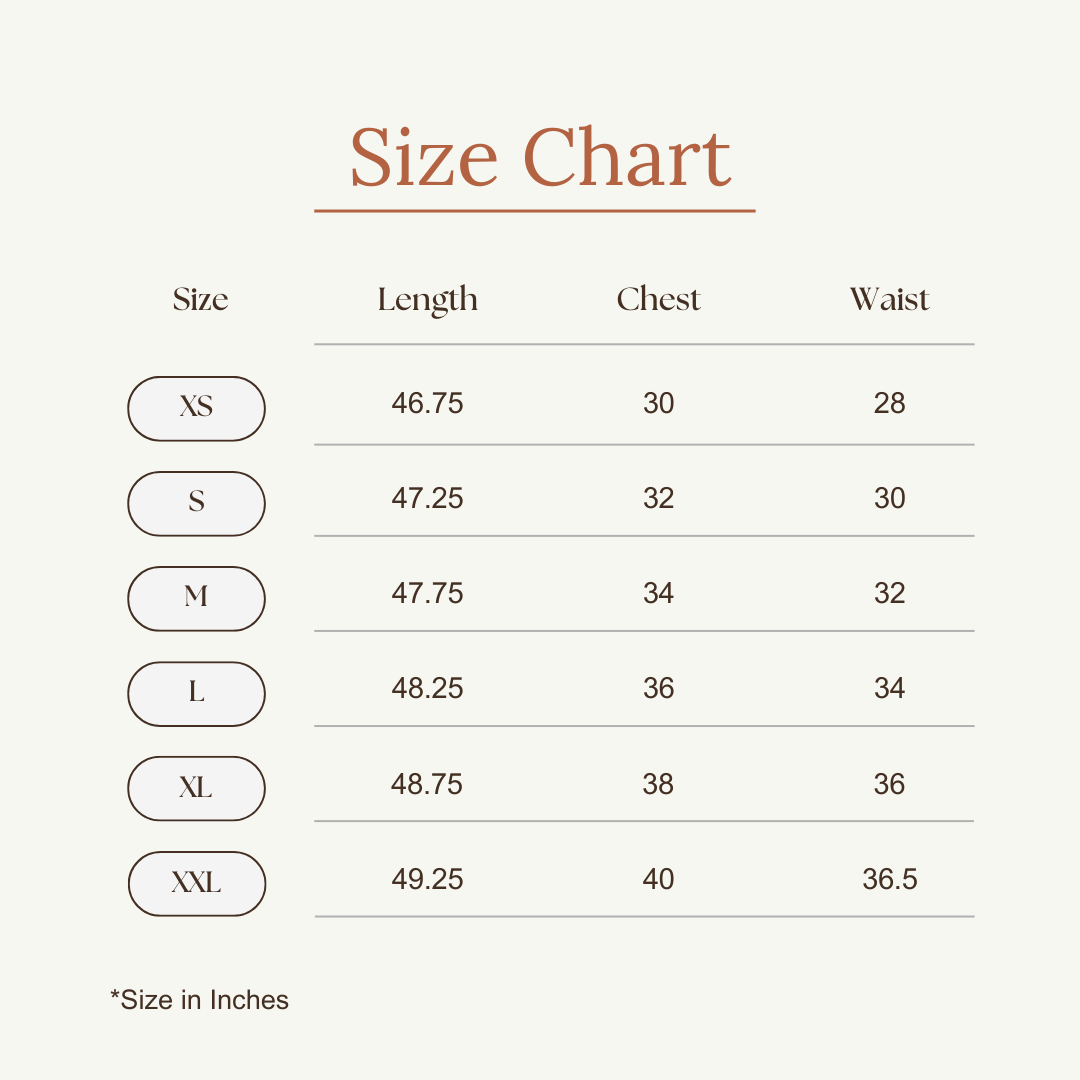
Task: Click the XL length value 48.75
Action: coord(427,784)
